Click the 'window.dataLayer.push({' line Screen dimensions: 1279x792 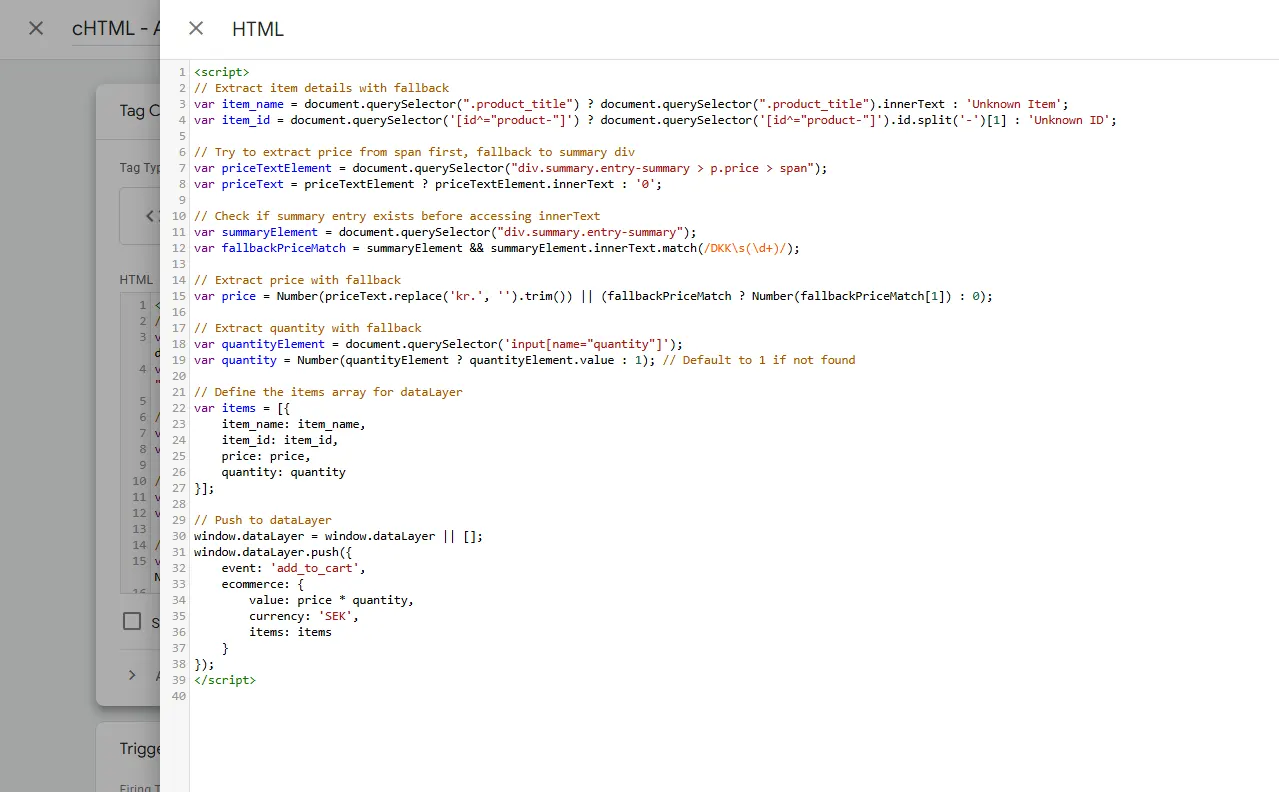273,552
